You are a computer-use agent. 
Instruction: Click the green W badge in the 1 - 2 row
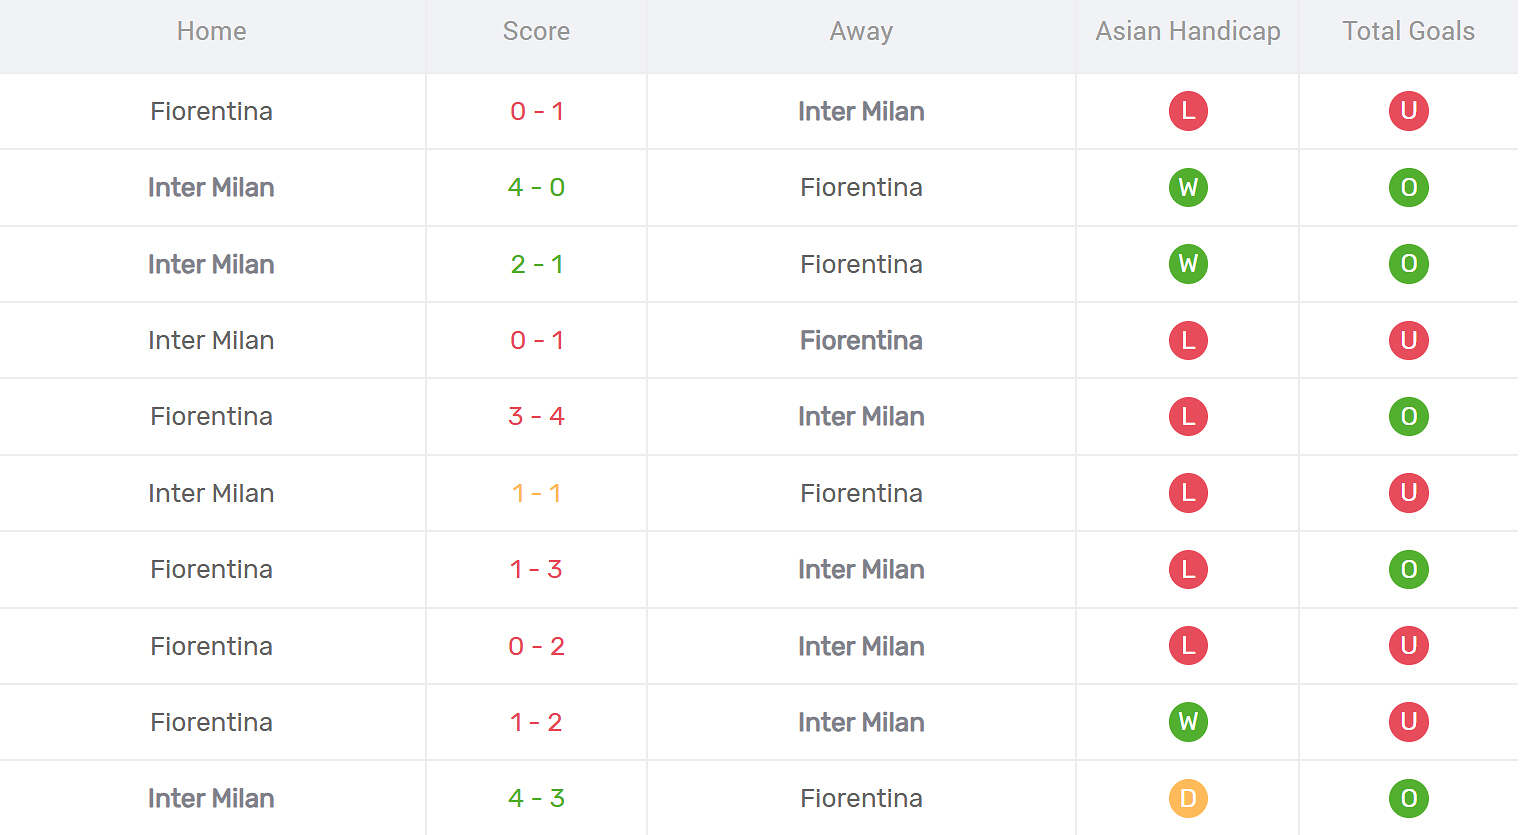[1188, 722]
